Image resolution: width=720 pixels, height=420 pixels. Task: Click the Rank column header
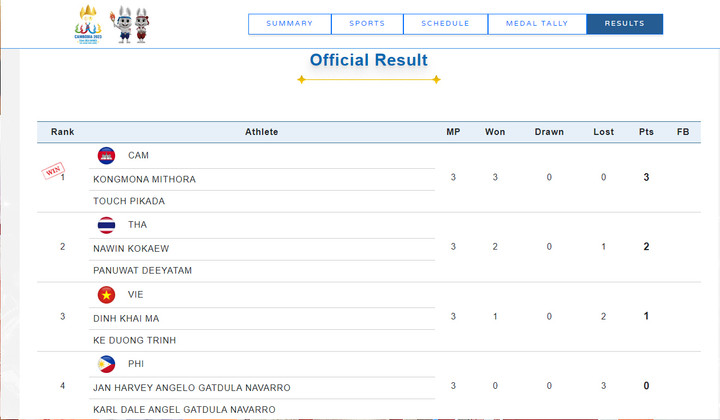pos(62,132)
